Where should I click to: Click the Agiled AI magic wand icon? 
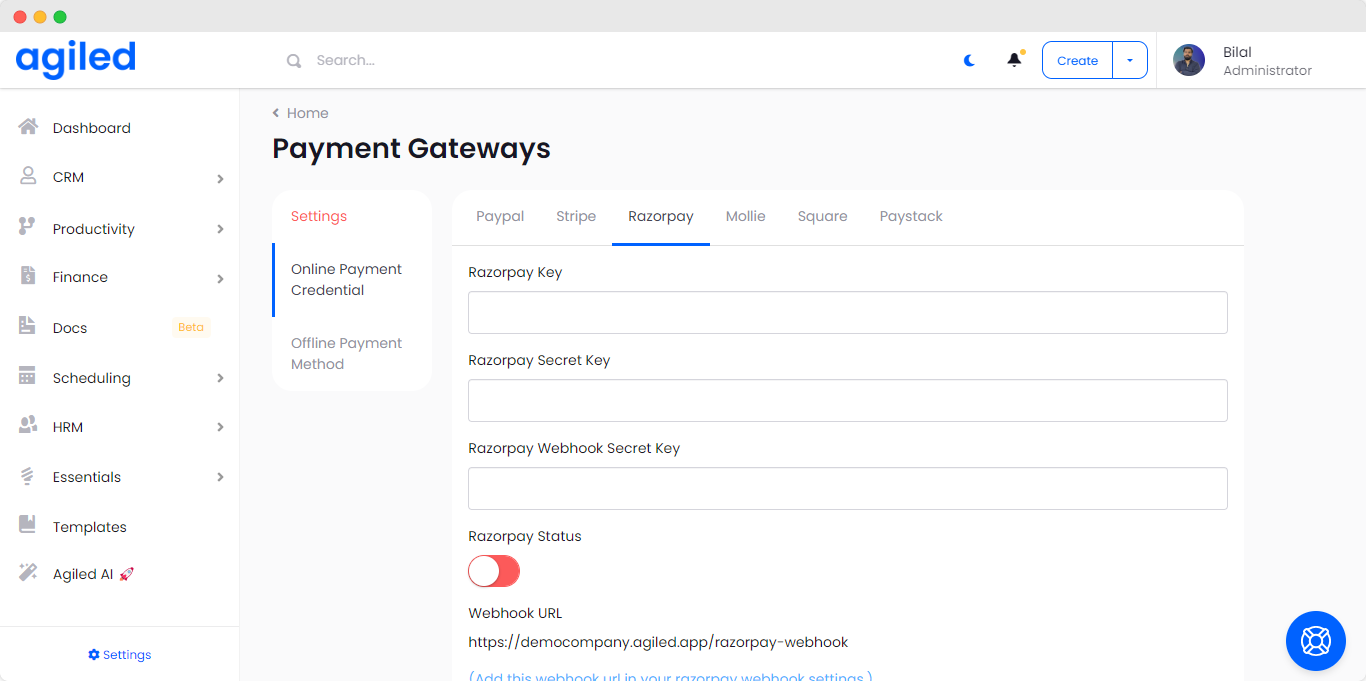(x=28, y=573)
